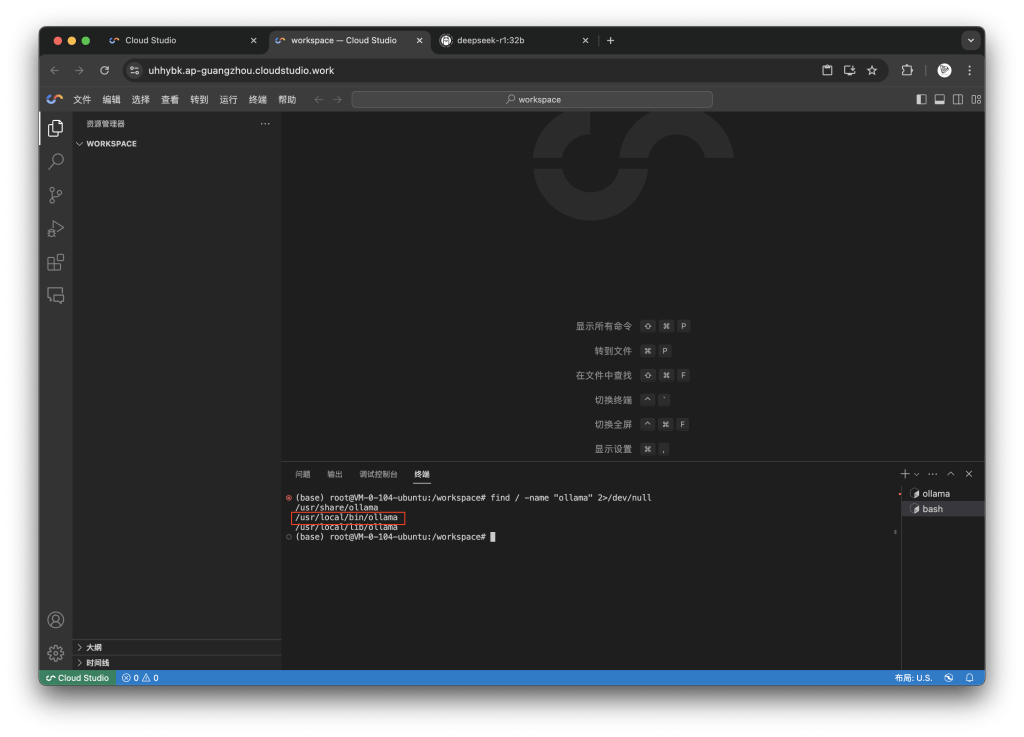Expand the 时间线 timeline section
Screen dimensions: 1024x737
(177, 663)
